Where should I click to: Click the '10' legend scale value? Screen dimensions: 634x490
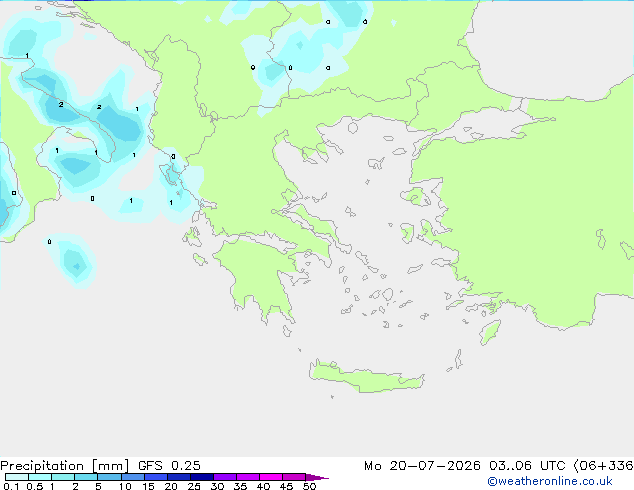[125, 486]
